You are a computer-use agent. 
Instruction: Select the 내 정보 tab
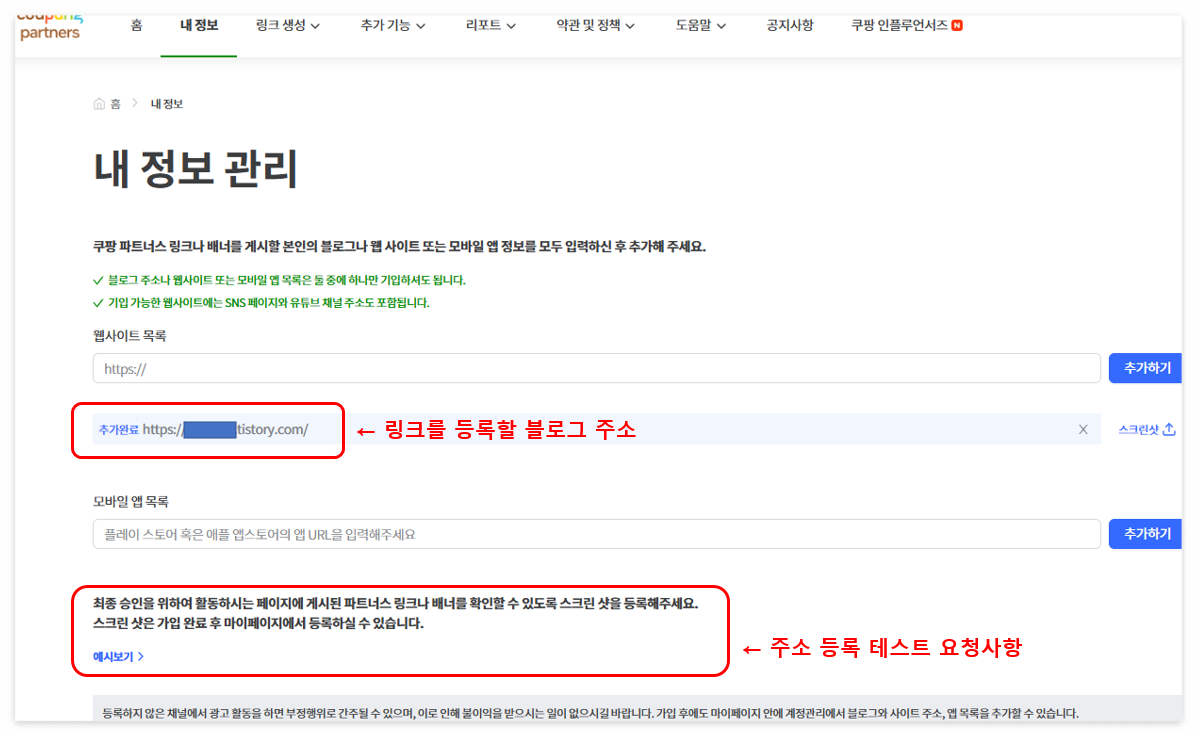click(x=198, y=25)
